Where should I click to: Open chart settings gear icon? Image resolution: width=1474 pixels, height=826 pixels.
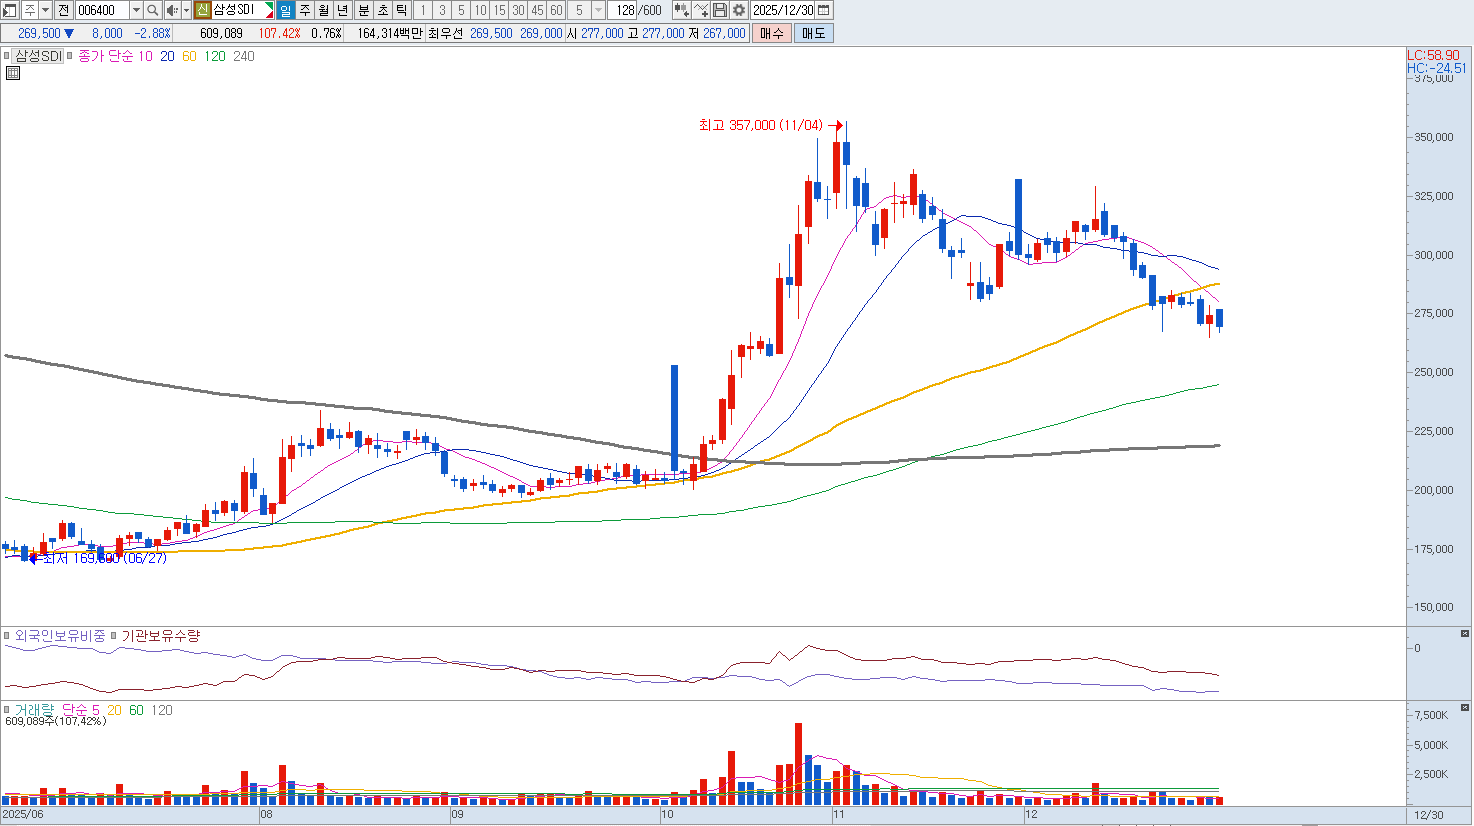[x=739, y=10]
